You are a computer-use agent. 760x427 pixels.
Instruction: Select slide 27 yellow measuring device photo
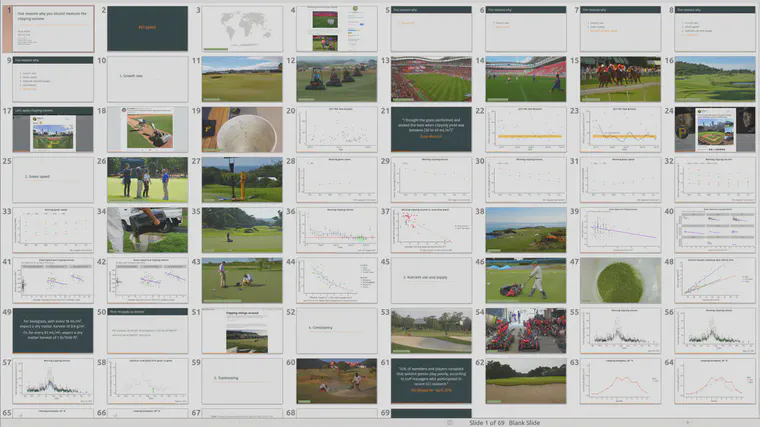(242, 180)
